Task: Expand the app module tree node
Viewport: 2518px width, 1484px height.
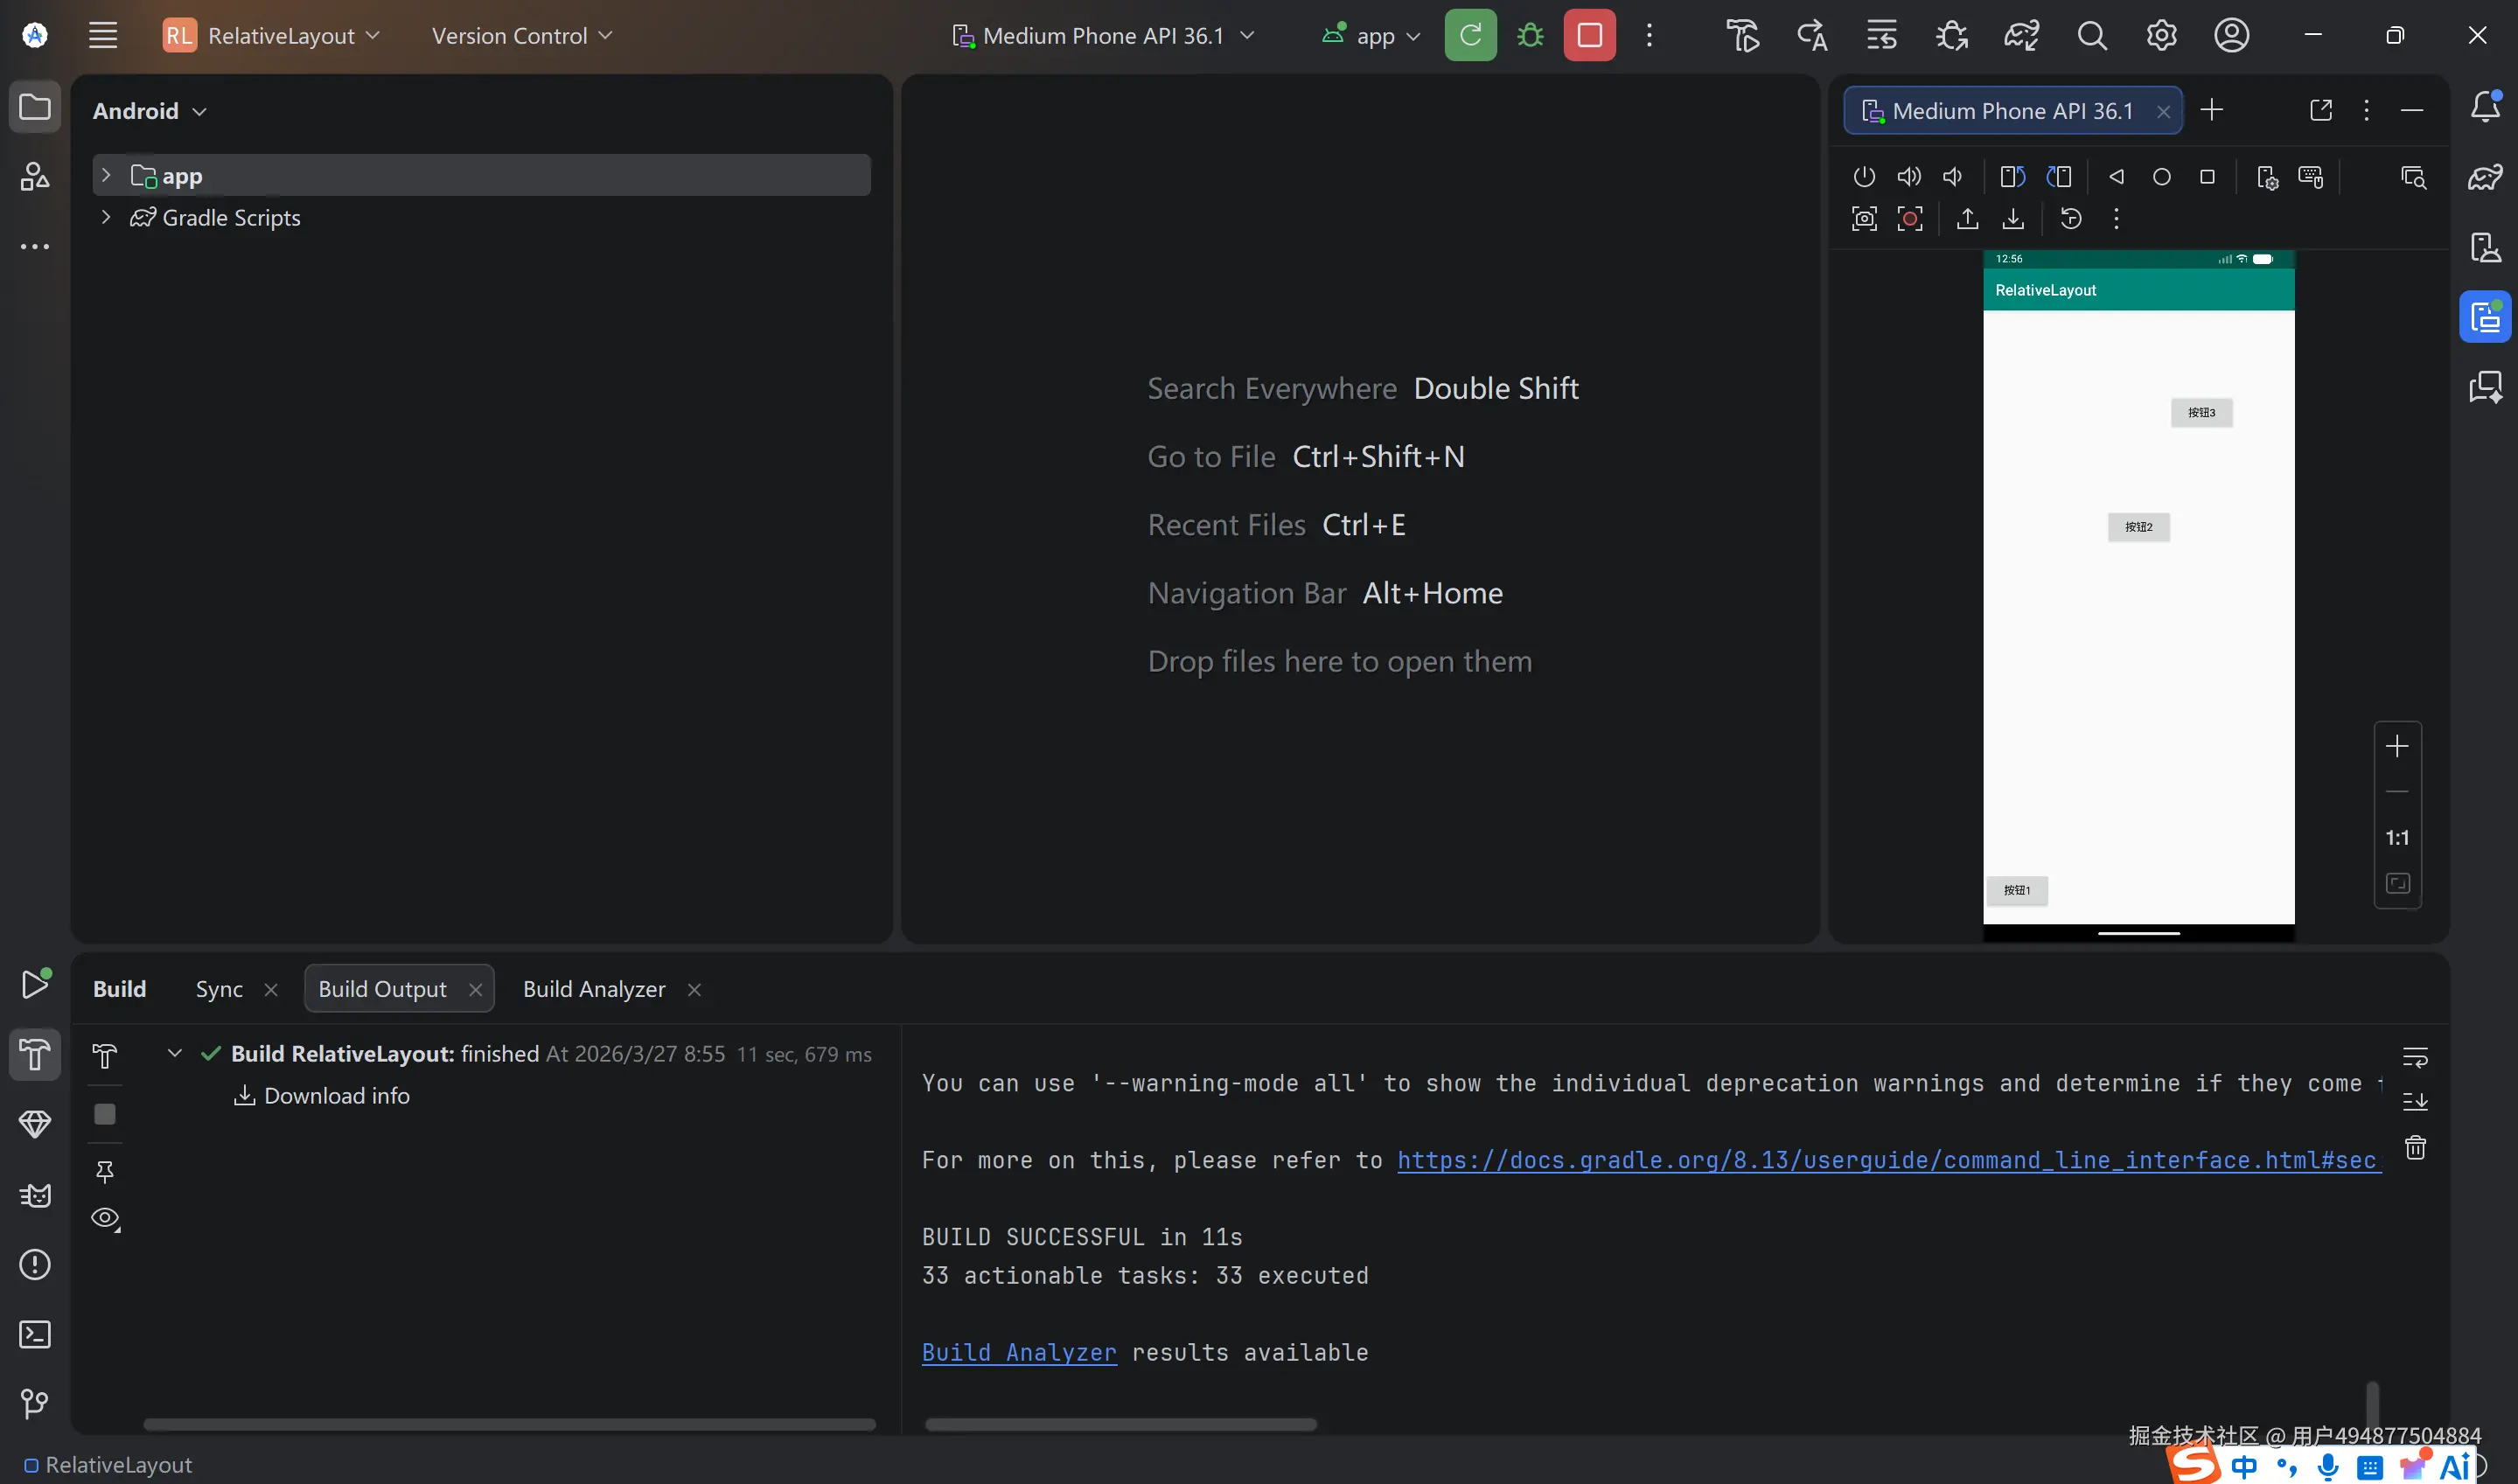Action: pyautogui.click(x=106, y=176)
